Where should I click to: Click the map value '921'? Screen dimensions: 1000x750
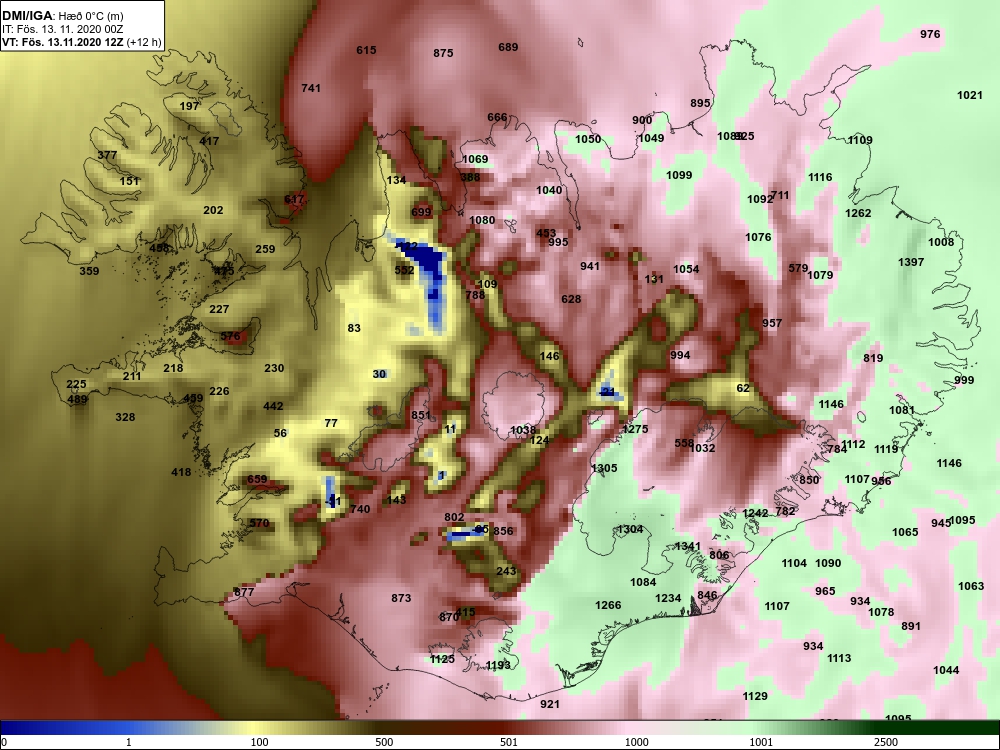pyautogui.click(x=550, y=703)
